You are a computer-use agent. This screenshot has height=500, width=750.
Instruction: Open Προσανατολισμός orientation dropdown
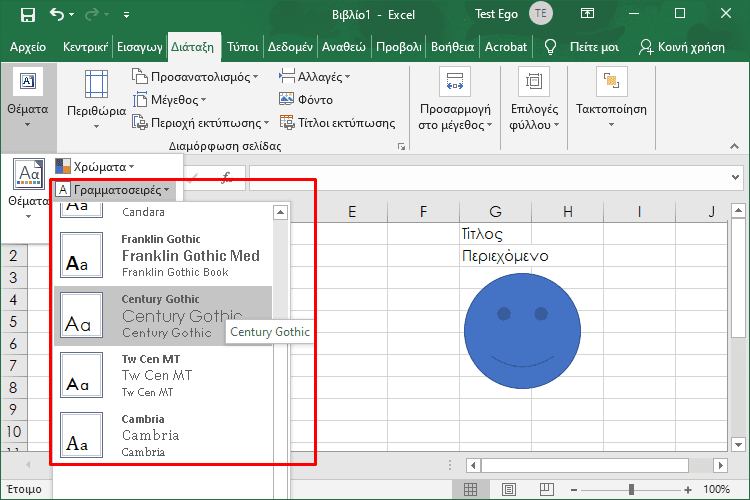[x=195, y=77]
